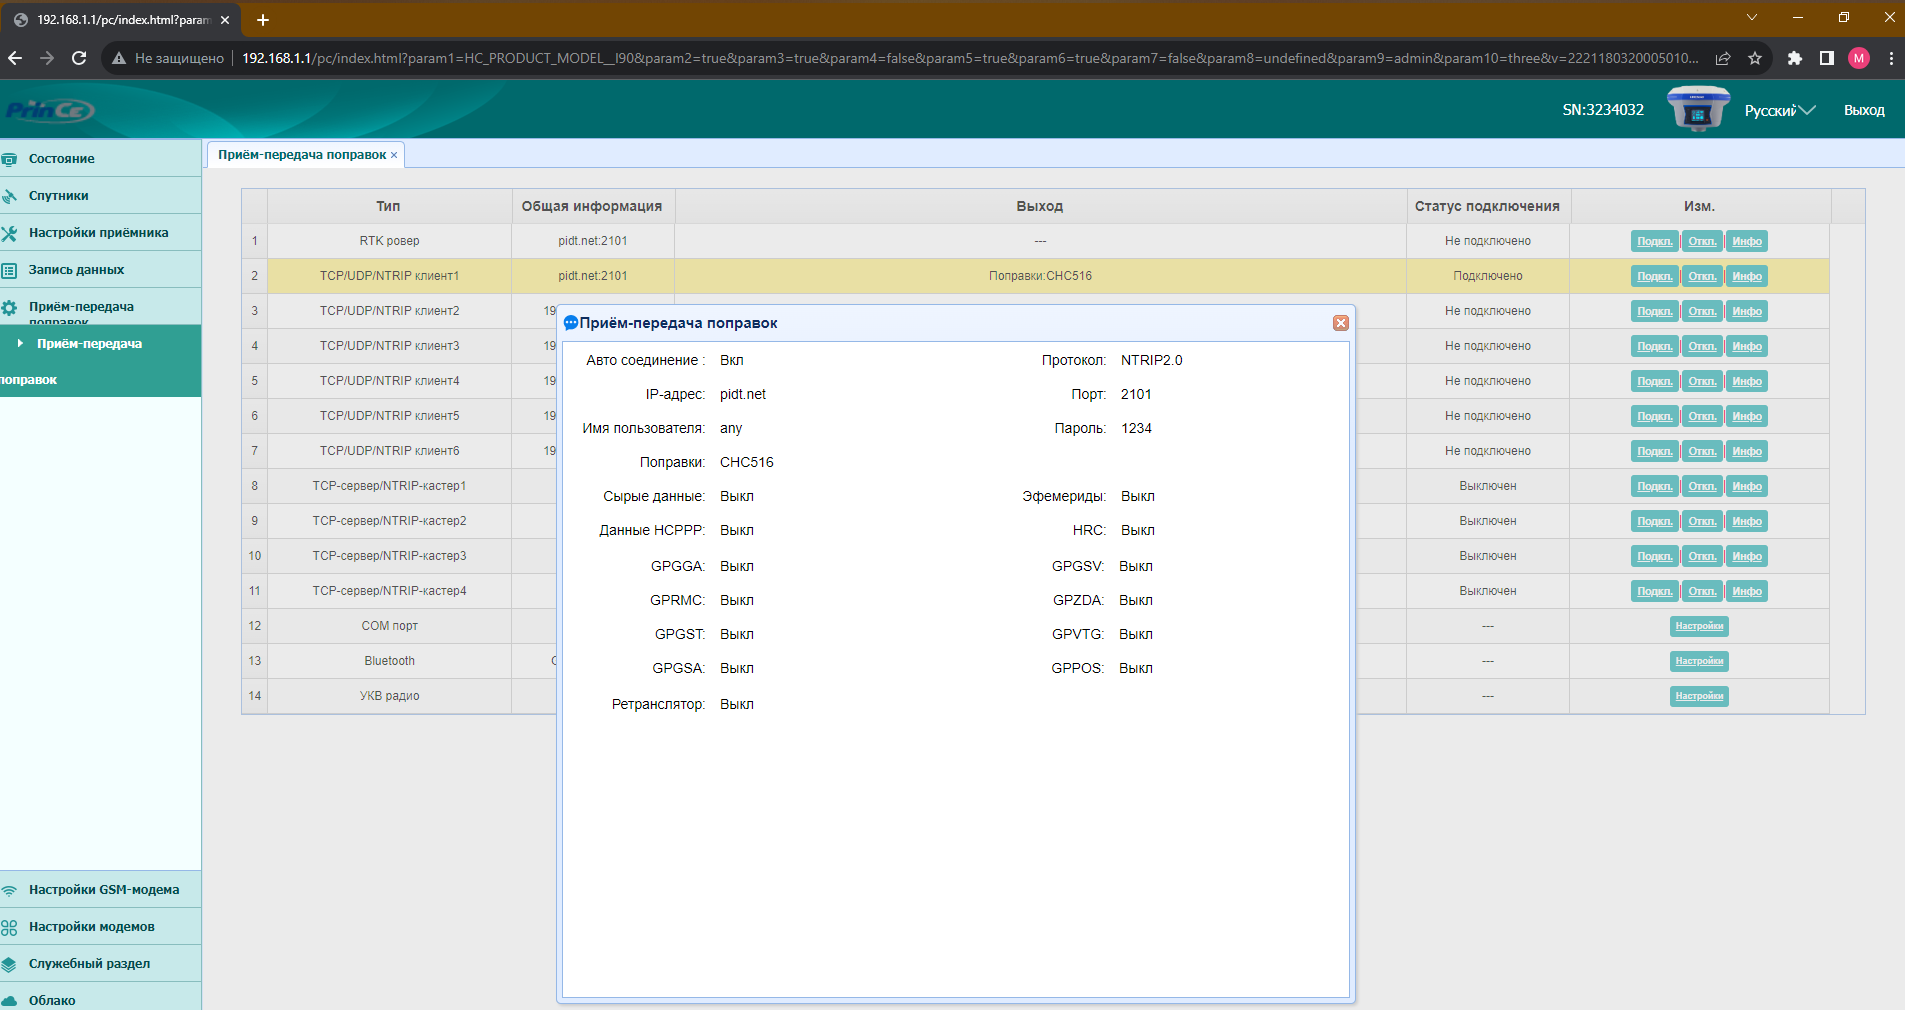Open Настройки GSM-модема sidebar section
This screenshot has width=1905, height=1010.
100,890
